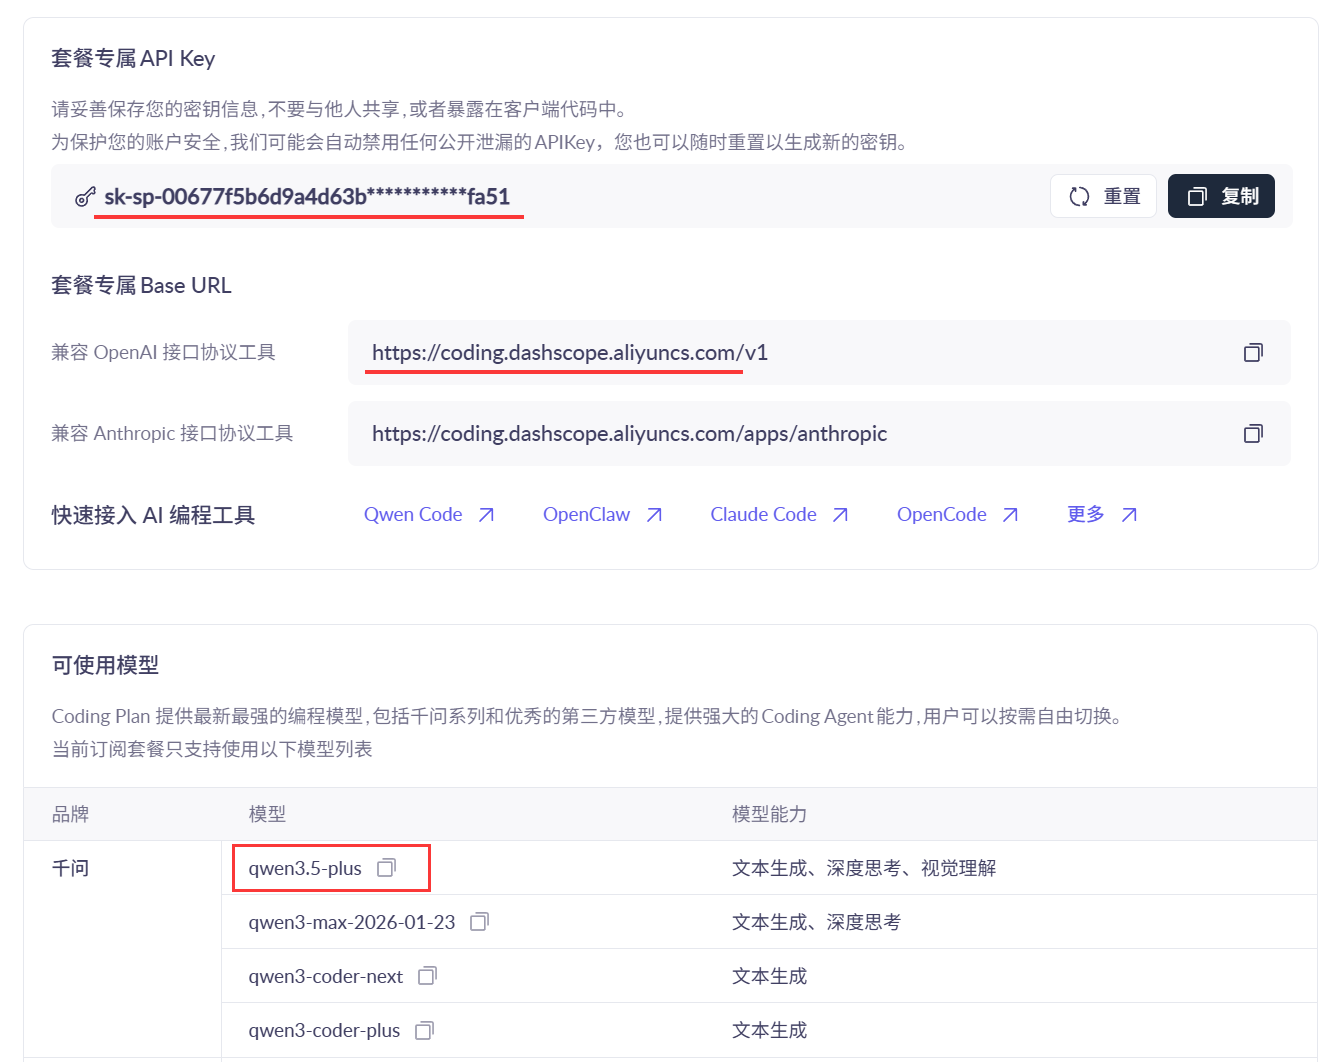
Task: Click the external arrow next to OpenCode
Action: [1010, 515]
